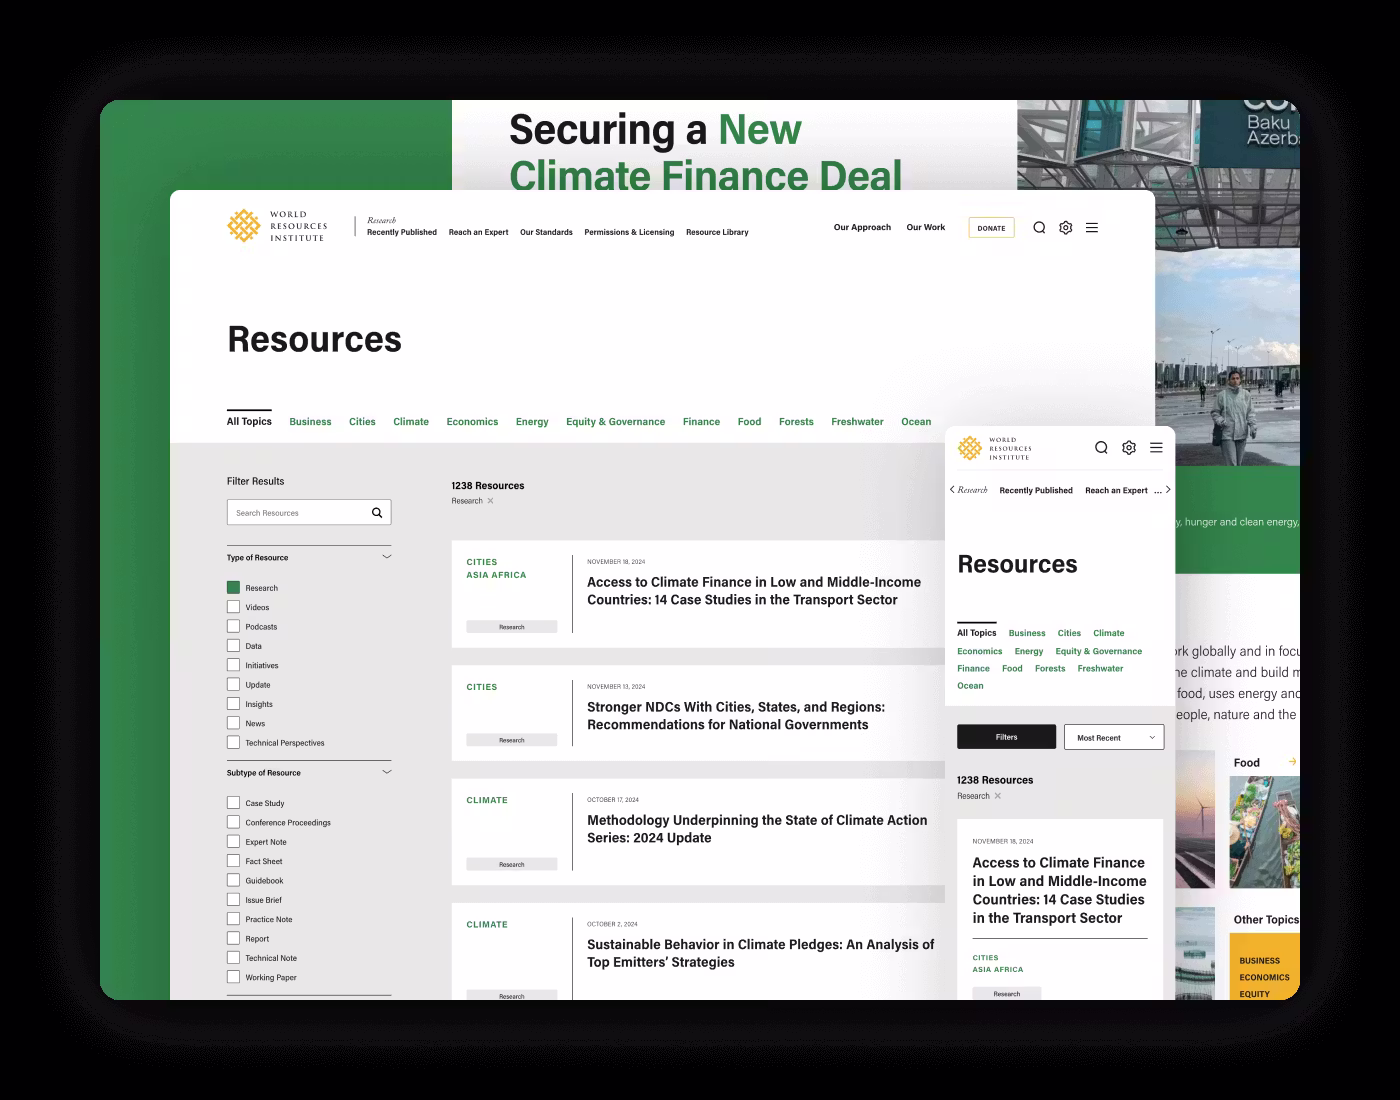The width and height of the screenshot is (1400, 1100).
Task: Check the Technical Perspectives checkbox
Action: pyautogui.click(x=233, y=743)
